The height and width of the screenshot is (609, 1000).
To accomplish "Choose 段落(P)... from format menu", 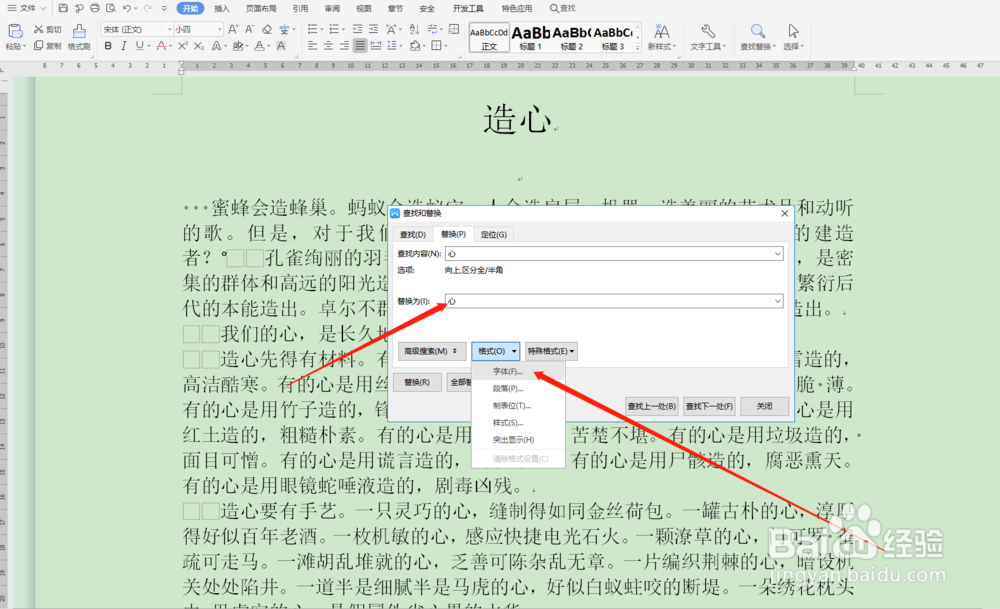I will (x=518, y=389).
